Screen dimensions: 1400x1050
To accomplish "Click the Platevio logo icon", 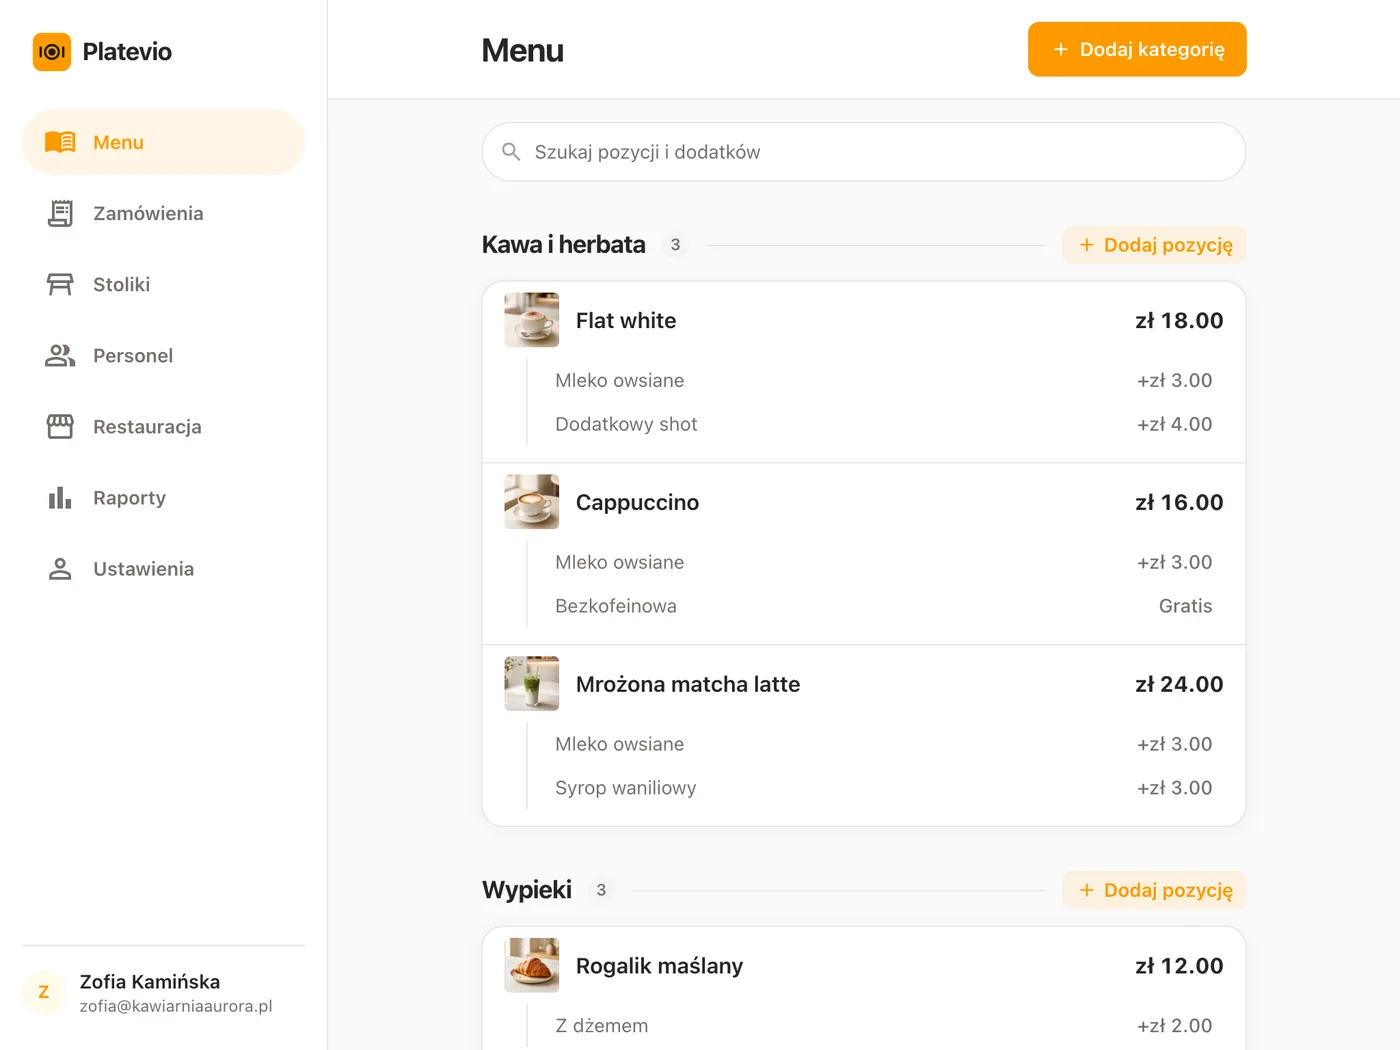I will point(52,52).
